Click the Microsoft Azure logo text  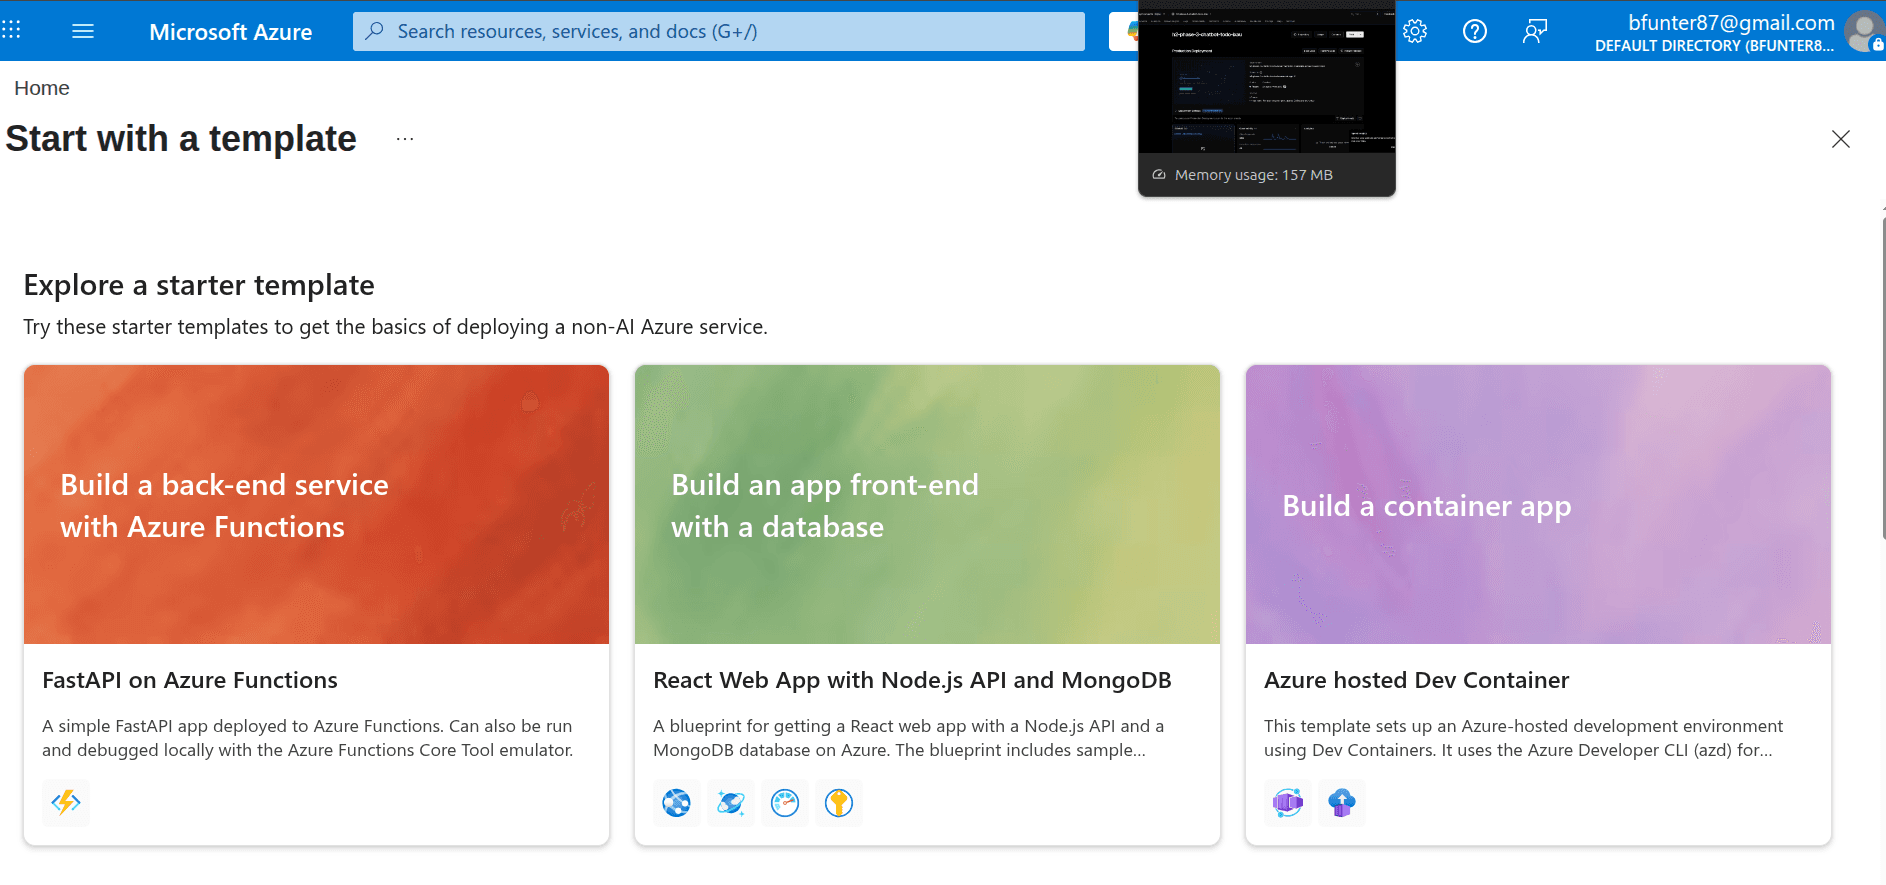click(x=231, y=32)
